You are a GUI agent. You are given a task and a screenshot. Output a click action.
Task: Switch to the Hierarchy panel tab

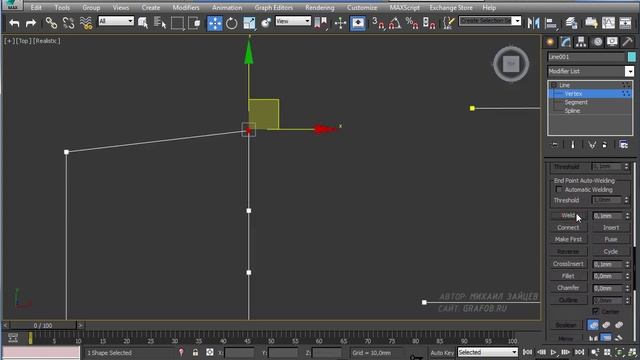click(x=581, y=42)
